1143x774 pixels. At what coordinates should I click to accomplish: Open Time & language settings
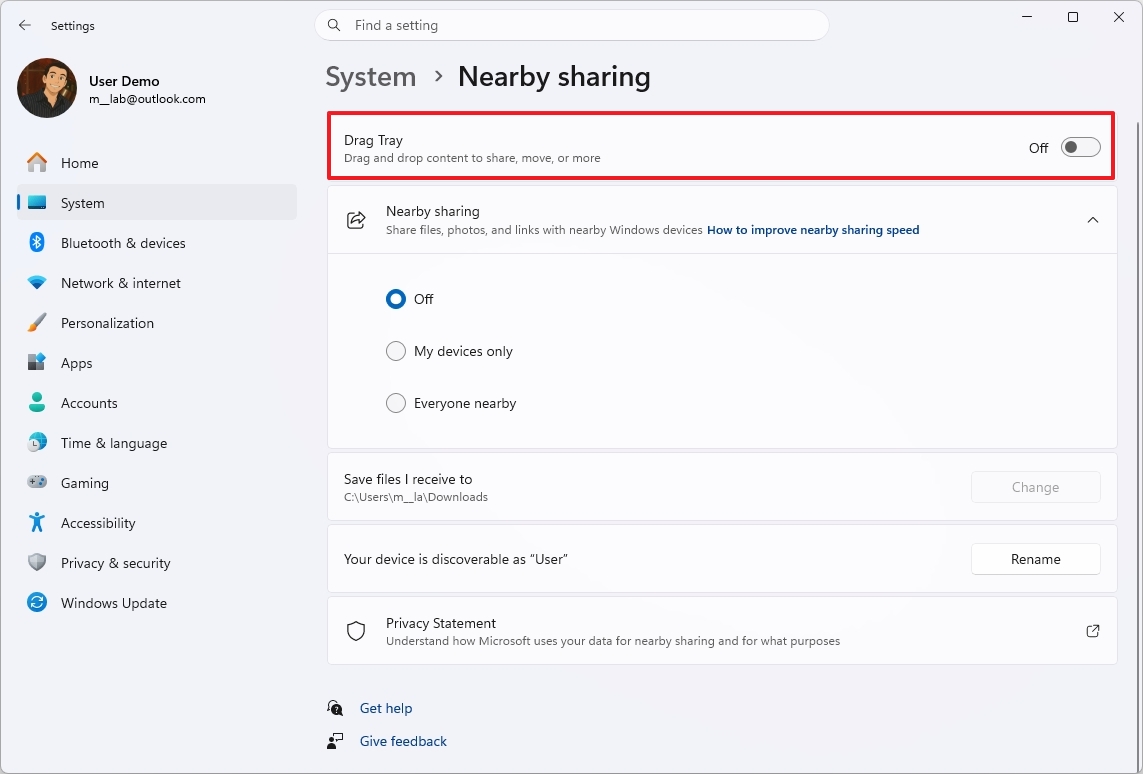click(113, 442)
